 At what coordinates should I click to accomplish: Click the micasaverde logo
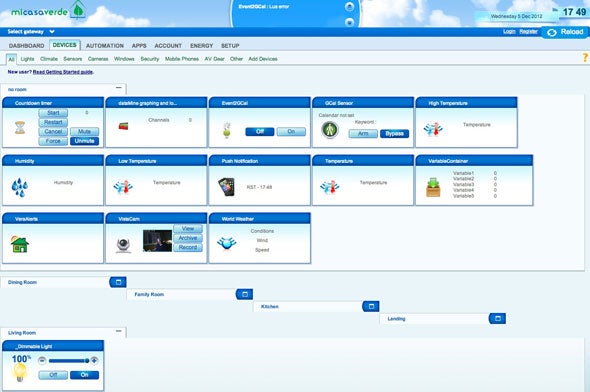click(x=48, y=11)
